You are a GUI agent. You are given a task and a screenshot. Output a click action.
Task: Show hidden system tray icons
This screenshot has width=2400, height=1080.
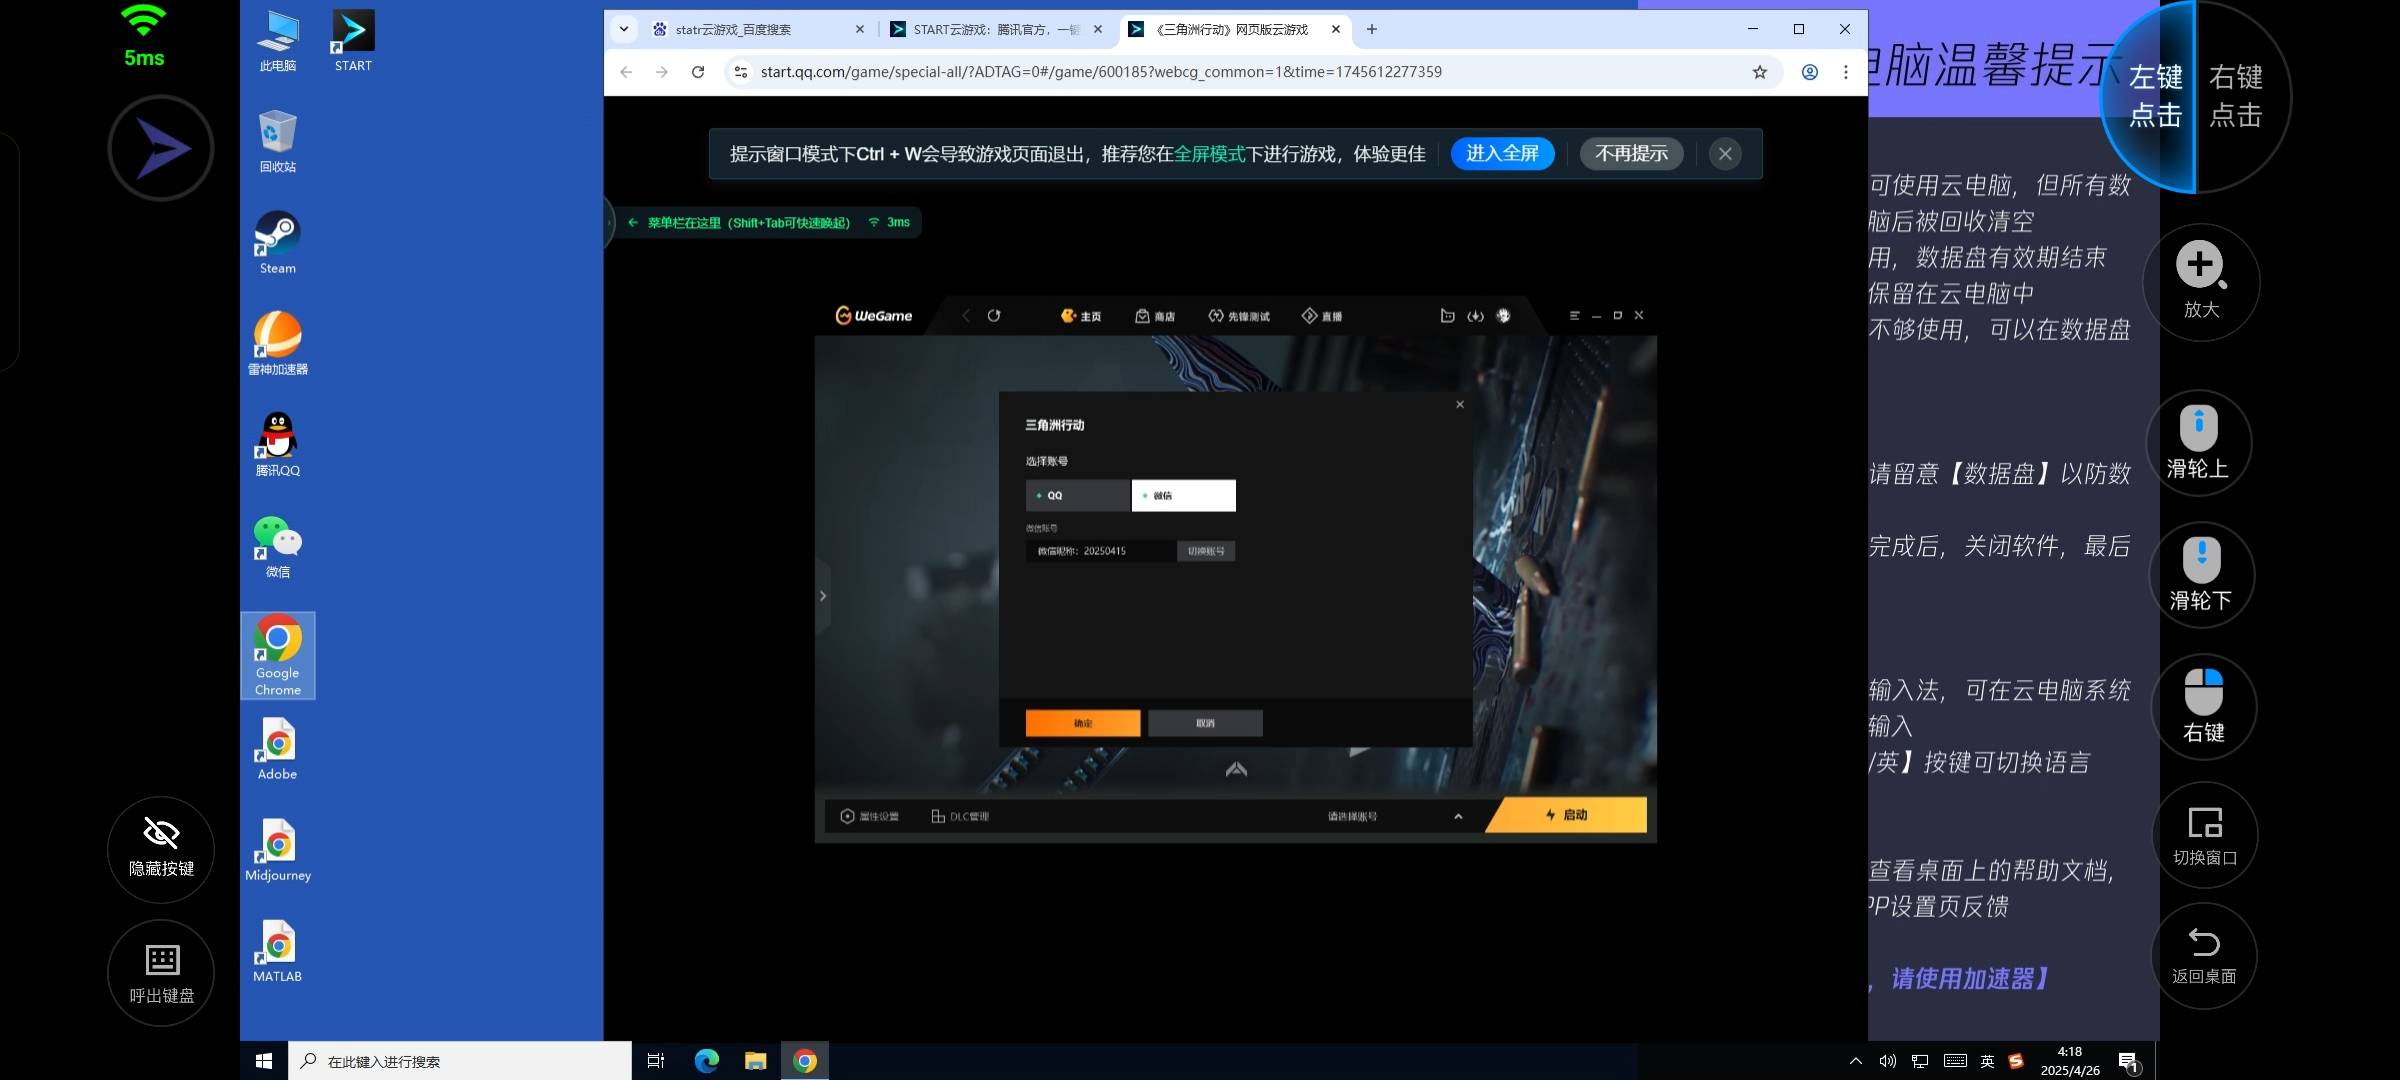tap(1856, 1061)
